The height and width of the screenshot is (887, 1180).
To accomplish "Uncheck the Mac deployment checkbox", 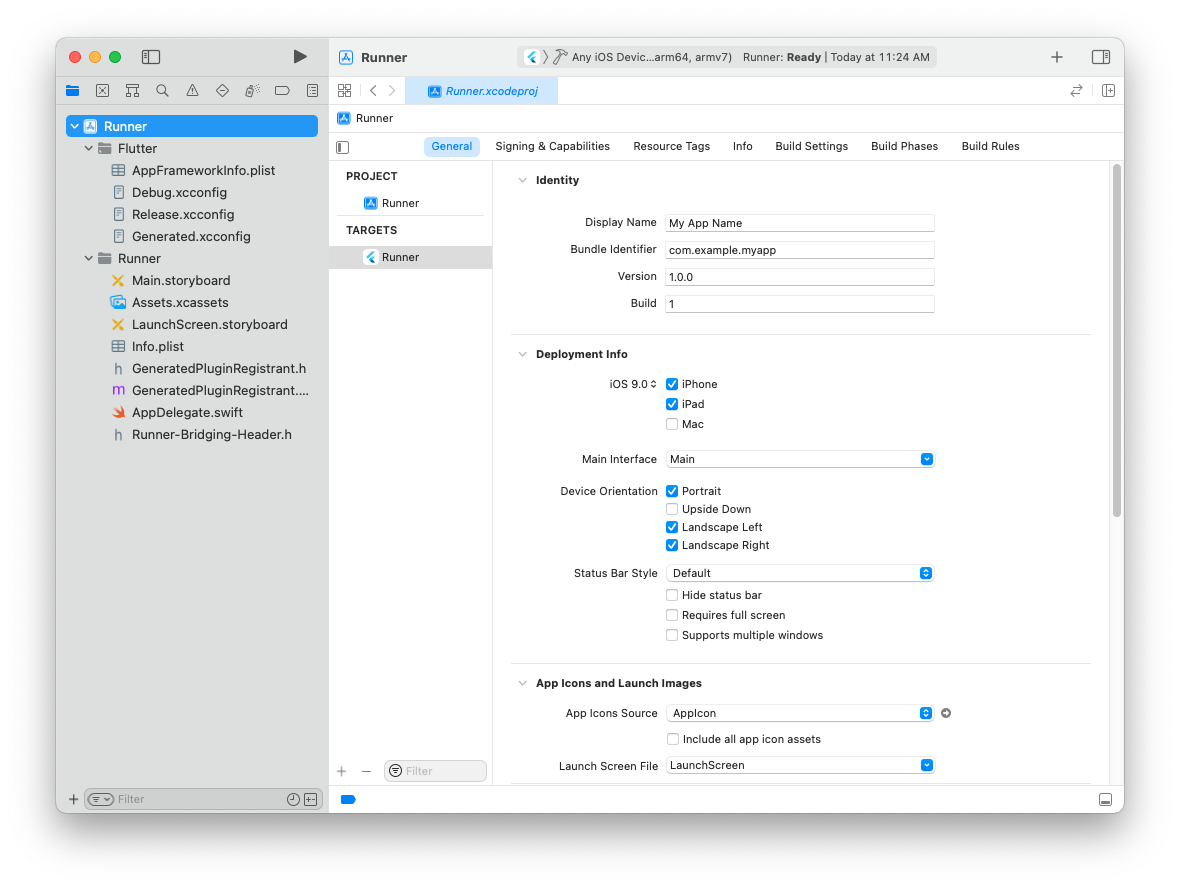I will click(672, 423).
